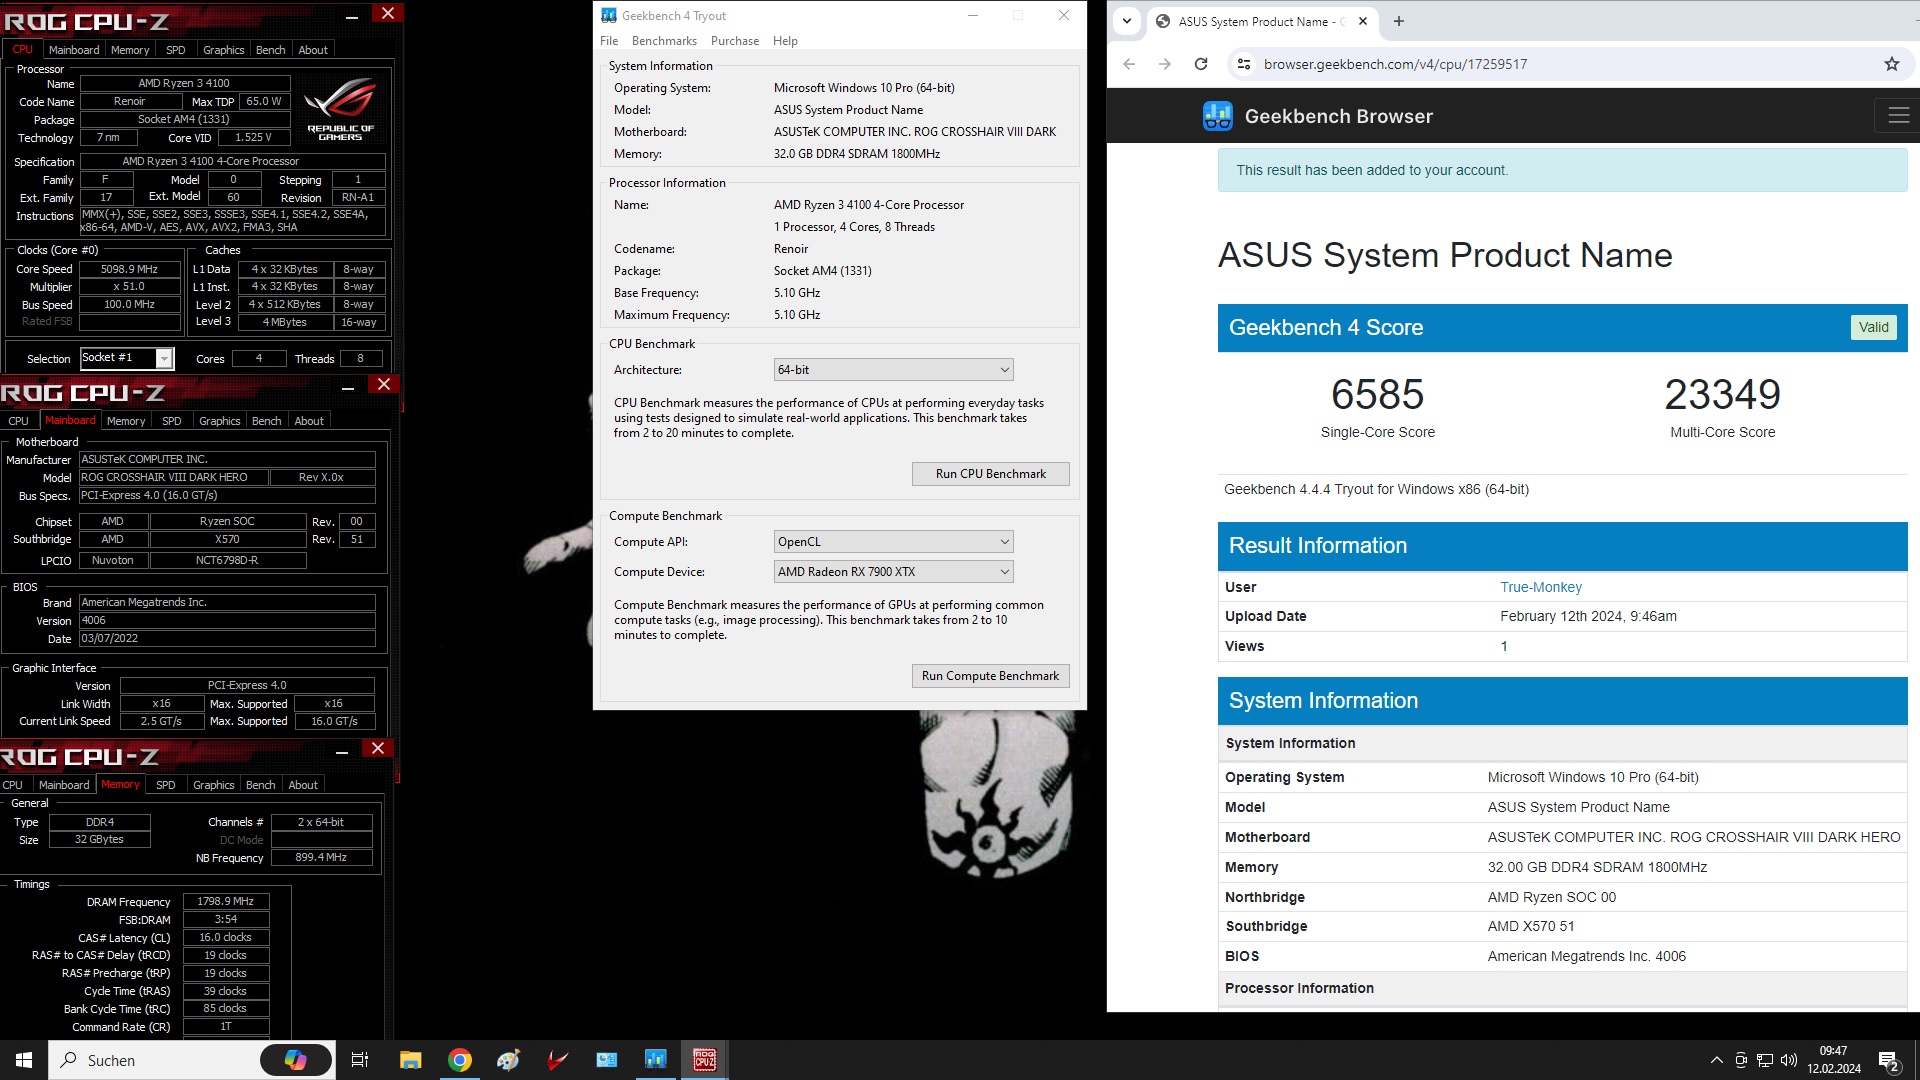The image size is (1920, 1080).
Task: Minimize the top ROG CPU-Z window
Action: [352, 15]
